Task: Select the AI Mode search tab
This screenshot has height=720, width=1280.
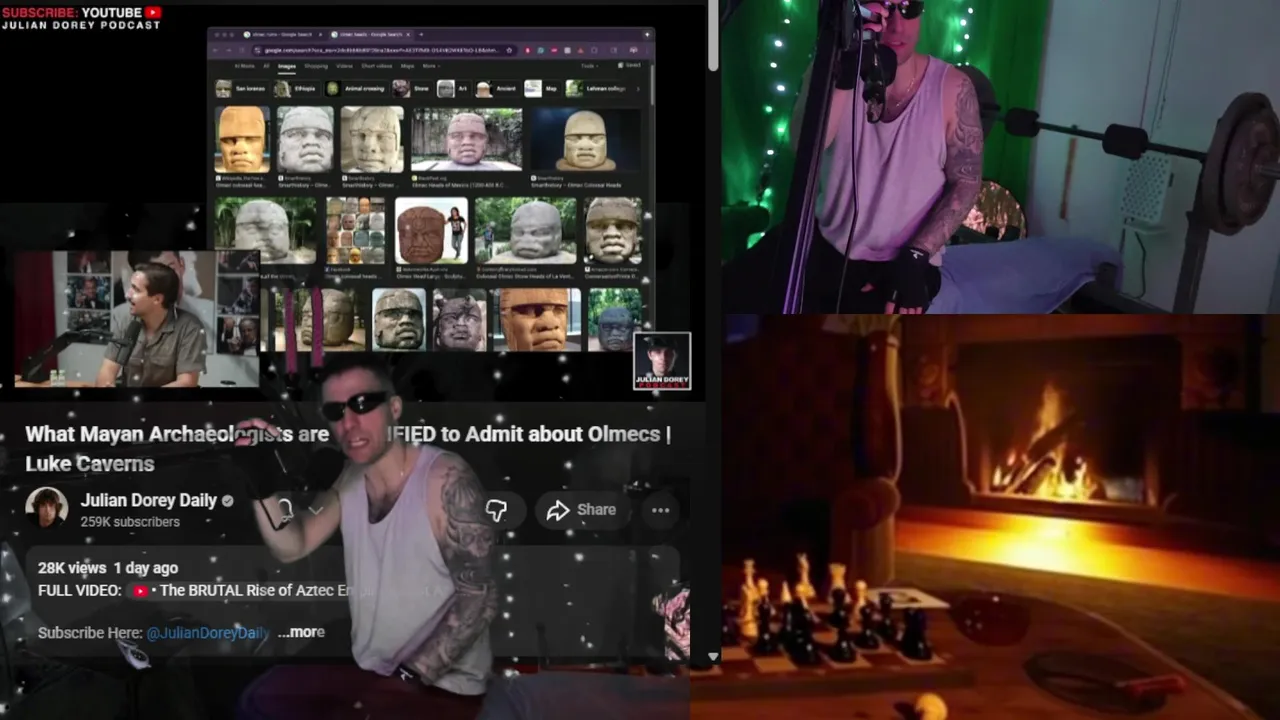Action: [x=244, y=66]
